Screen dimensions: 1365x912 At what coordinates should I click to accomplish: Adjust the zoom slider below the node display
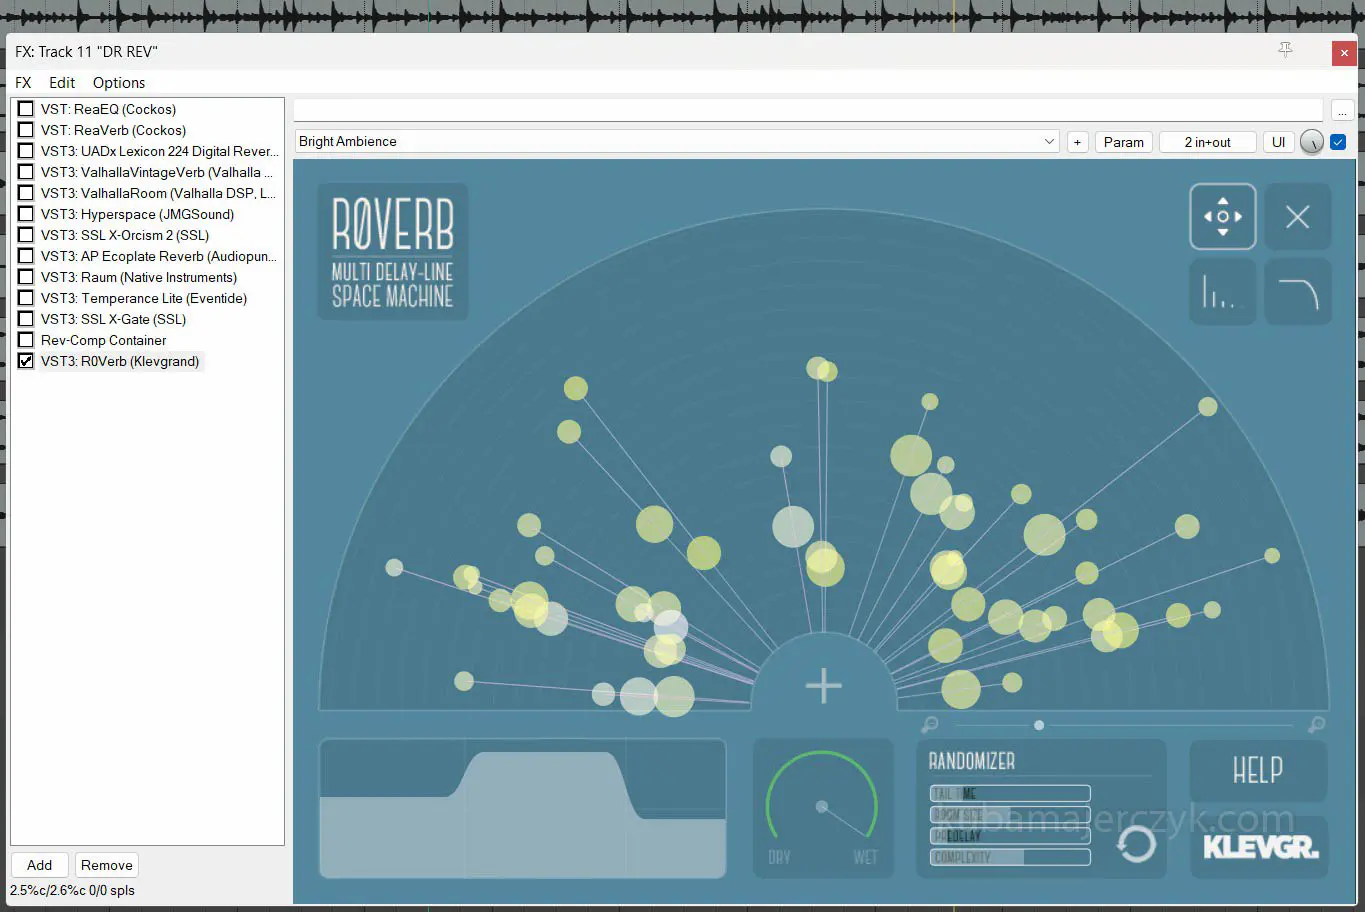tap(1039, 725)
